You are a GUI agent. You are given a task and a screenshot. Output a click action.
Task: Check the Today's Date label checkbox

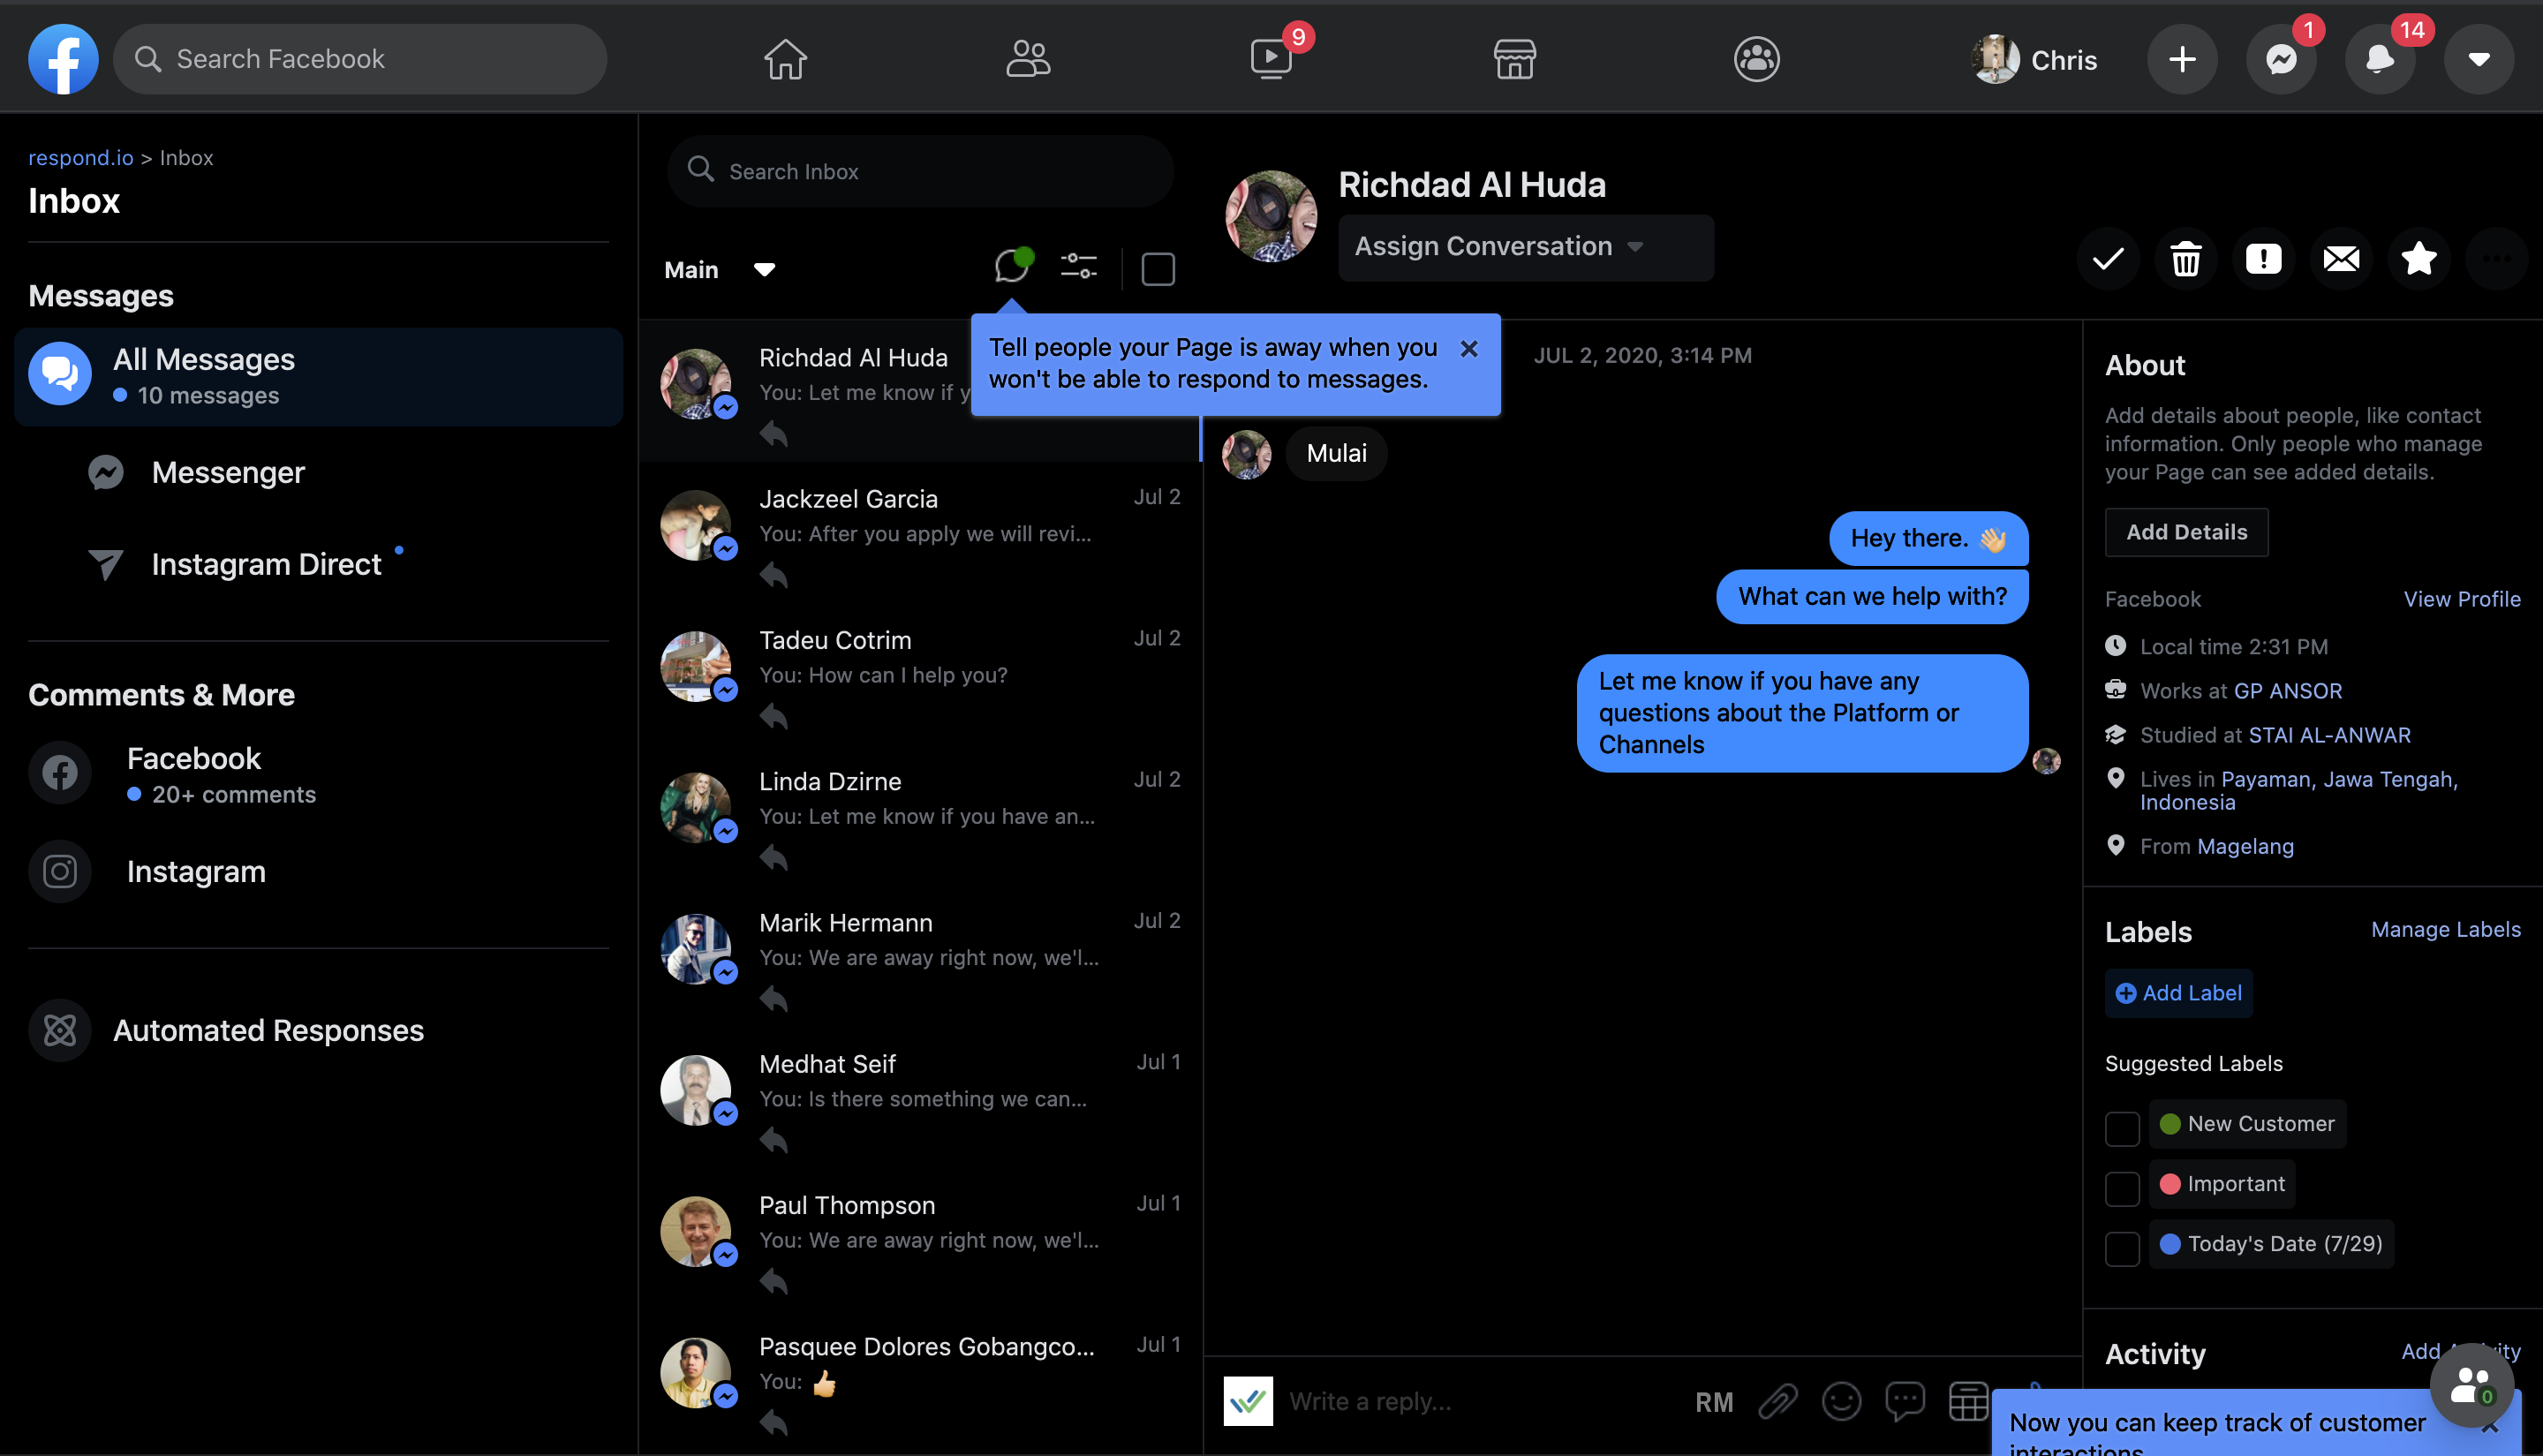point(2122,1248)
